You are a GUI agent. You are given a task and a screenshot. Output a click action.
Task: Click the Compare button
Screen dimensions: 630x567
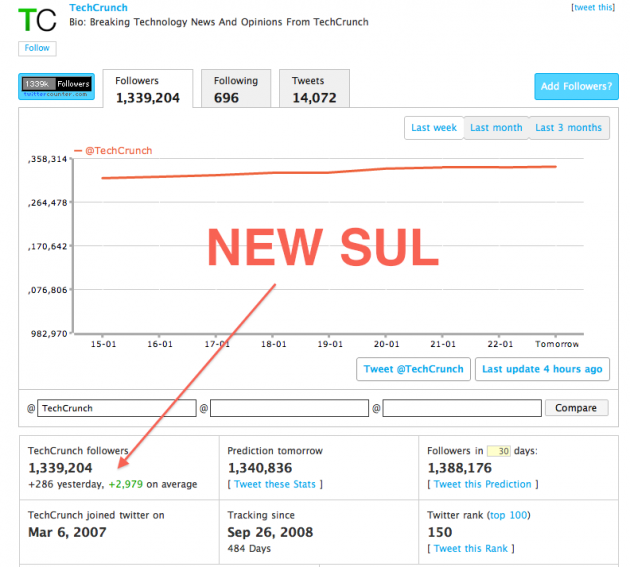click(x=576, y=408)
